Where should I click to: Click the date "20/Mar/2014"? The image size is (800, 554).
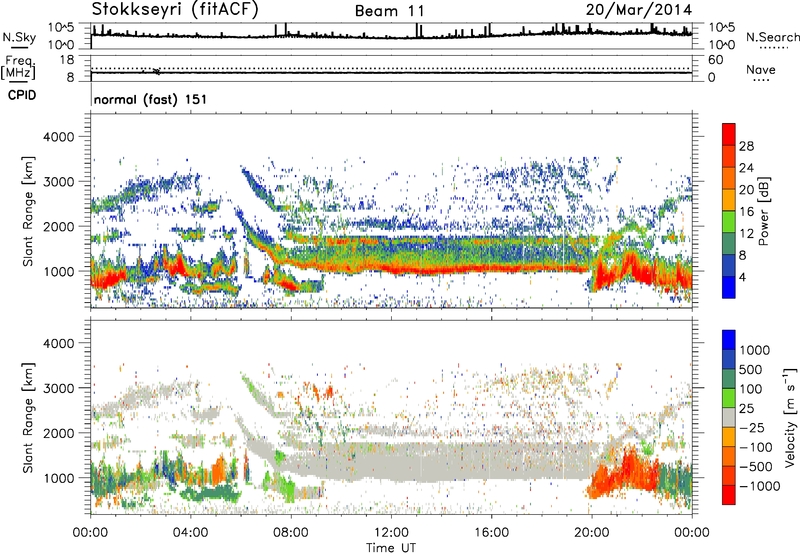[639, 9]
